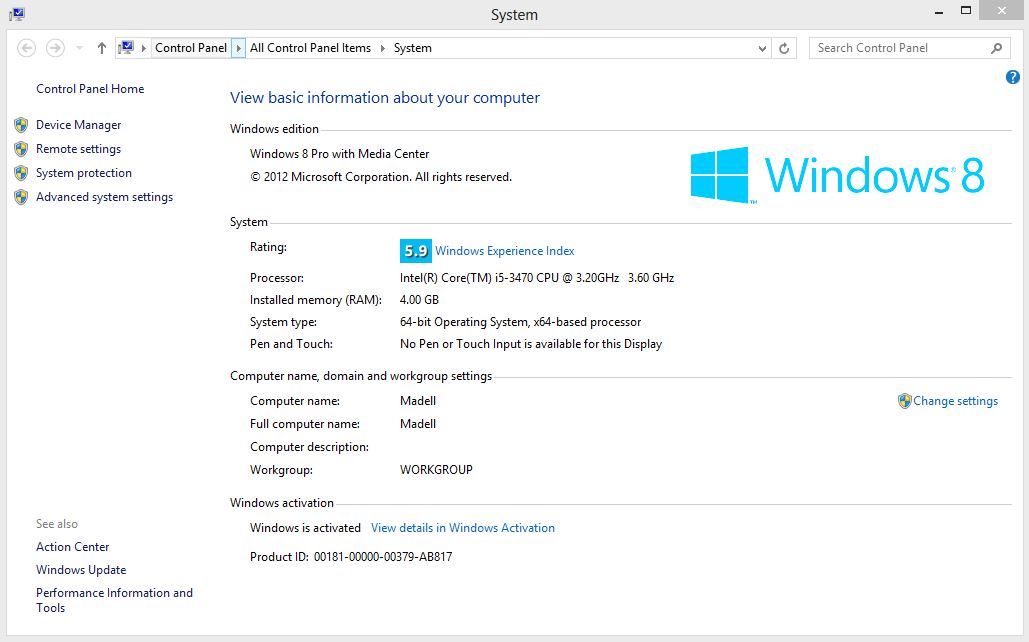
Task: Open Windows Update under See also
Action: click(x=80, y=569)
